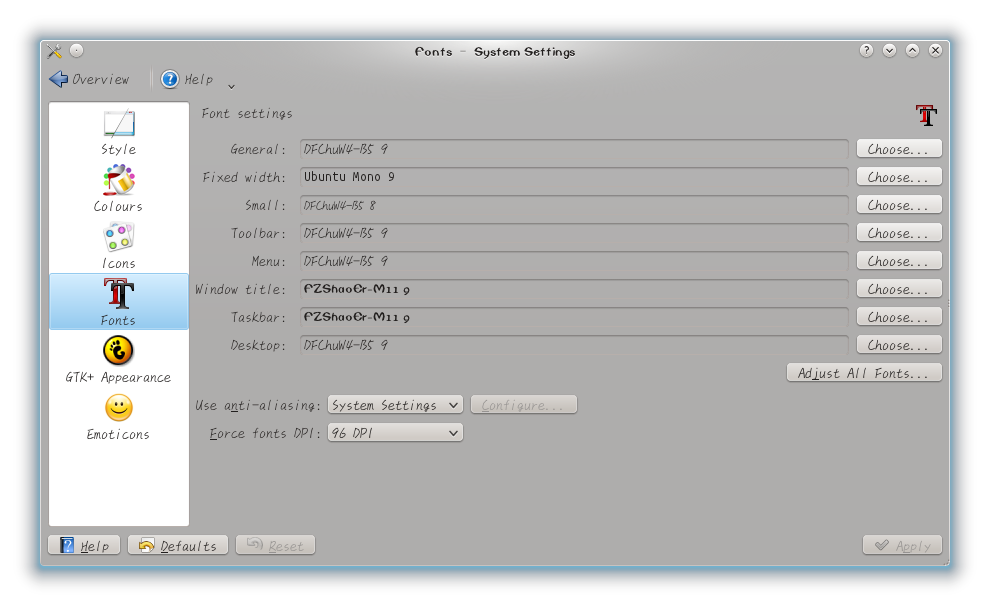Choose the Desktop font
Viewport: 990px width, 606px height.
pyautogui.click(x=899, y=345)
